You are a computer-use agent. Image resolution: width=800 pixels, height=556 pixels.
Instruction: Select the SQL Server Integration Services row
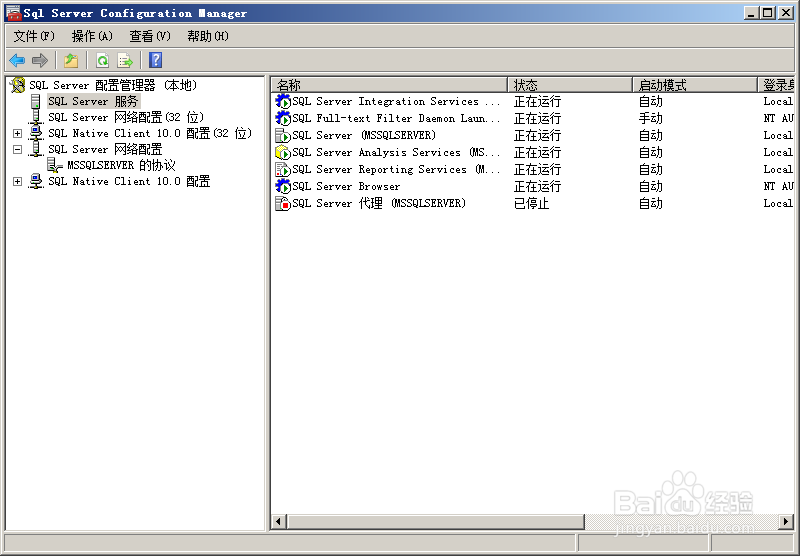click(x=533, y=102)
